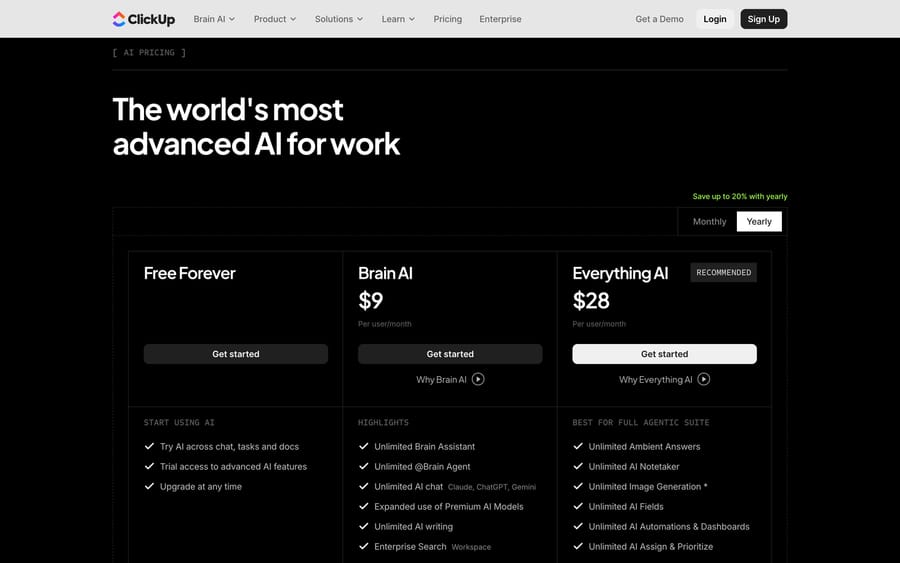Click the Sign Up button
The height and width of the screenshot is (563, 900).
(763, 19)
